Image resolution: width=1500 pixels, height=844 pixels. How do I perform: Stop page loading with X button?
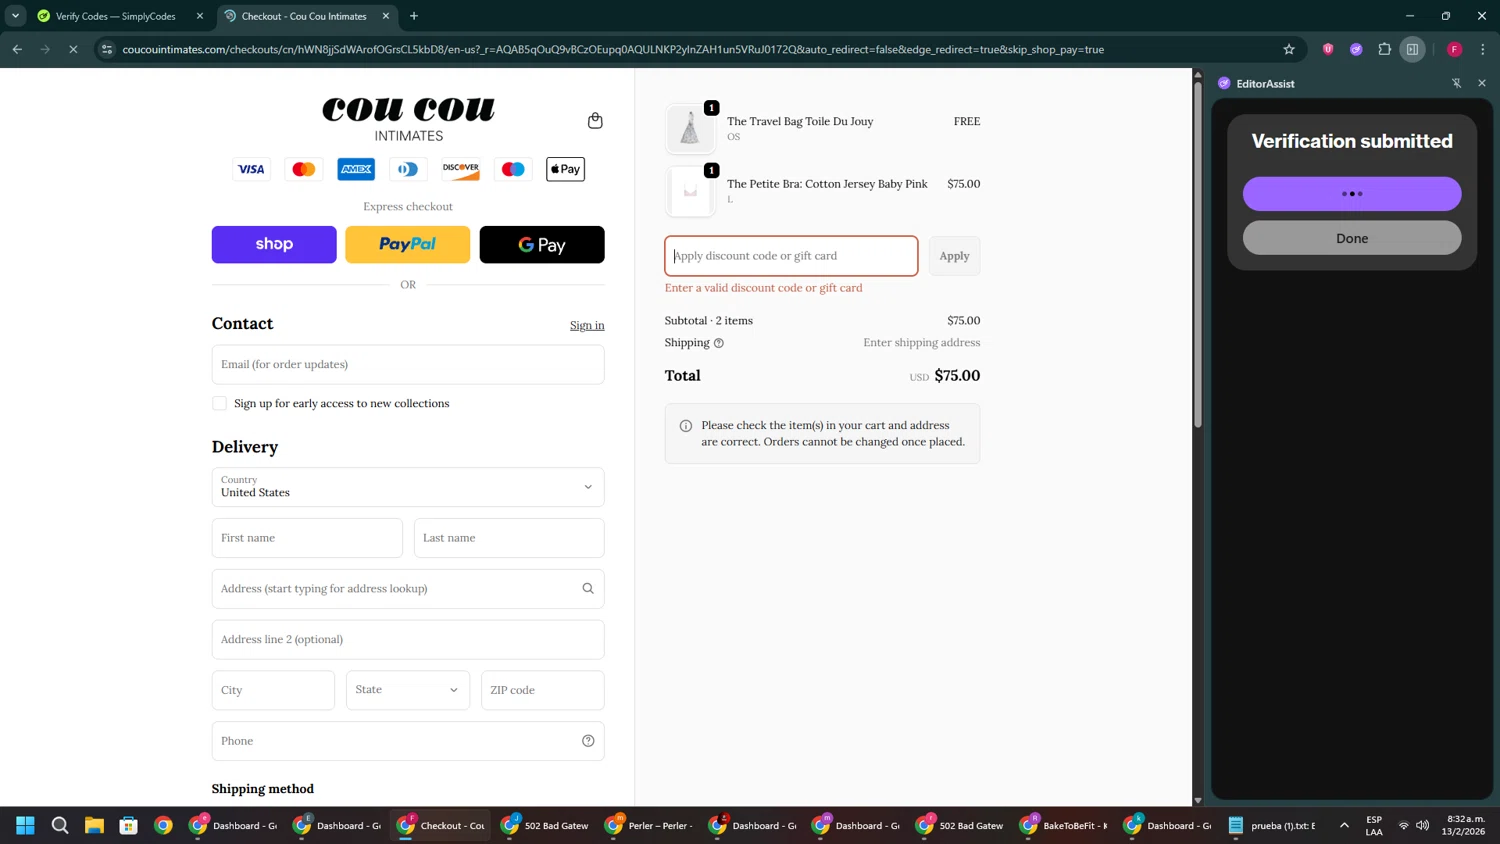coord(73,49)
